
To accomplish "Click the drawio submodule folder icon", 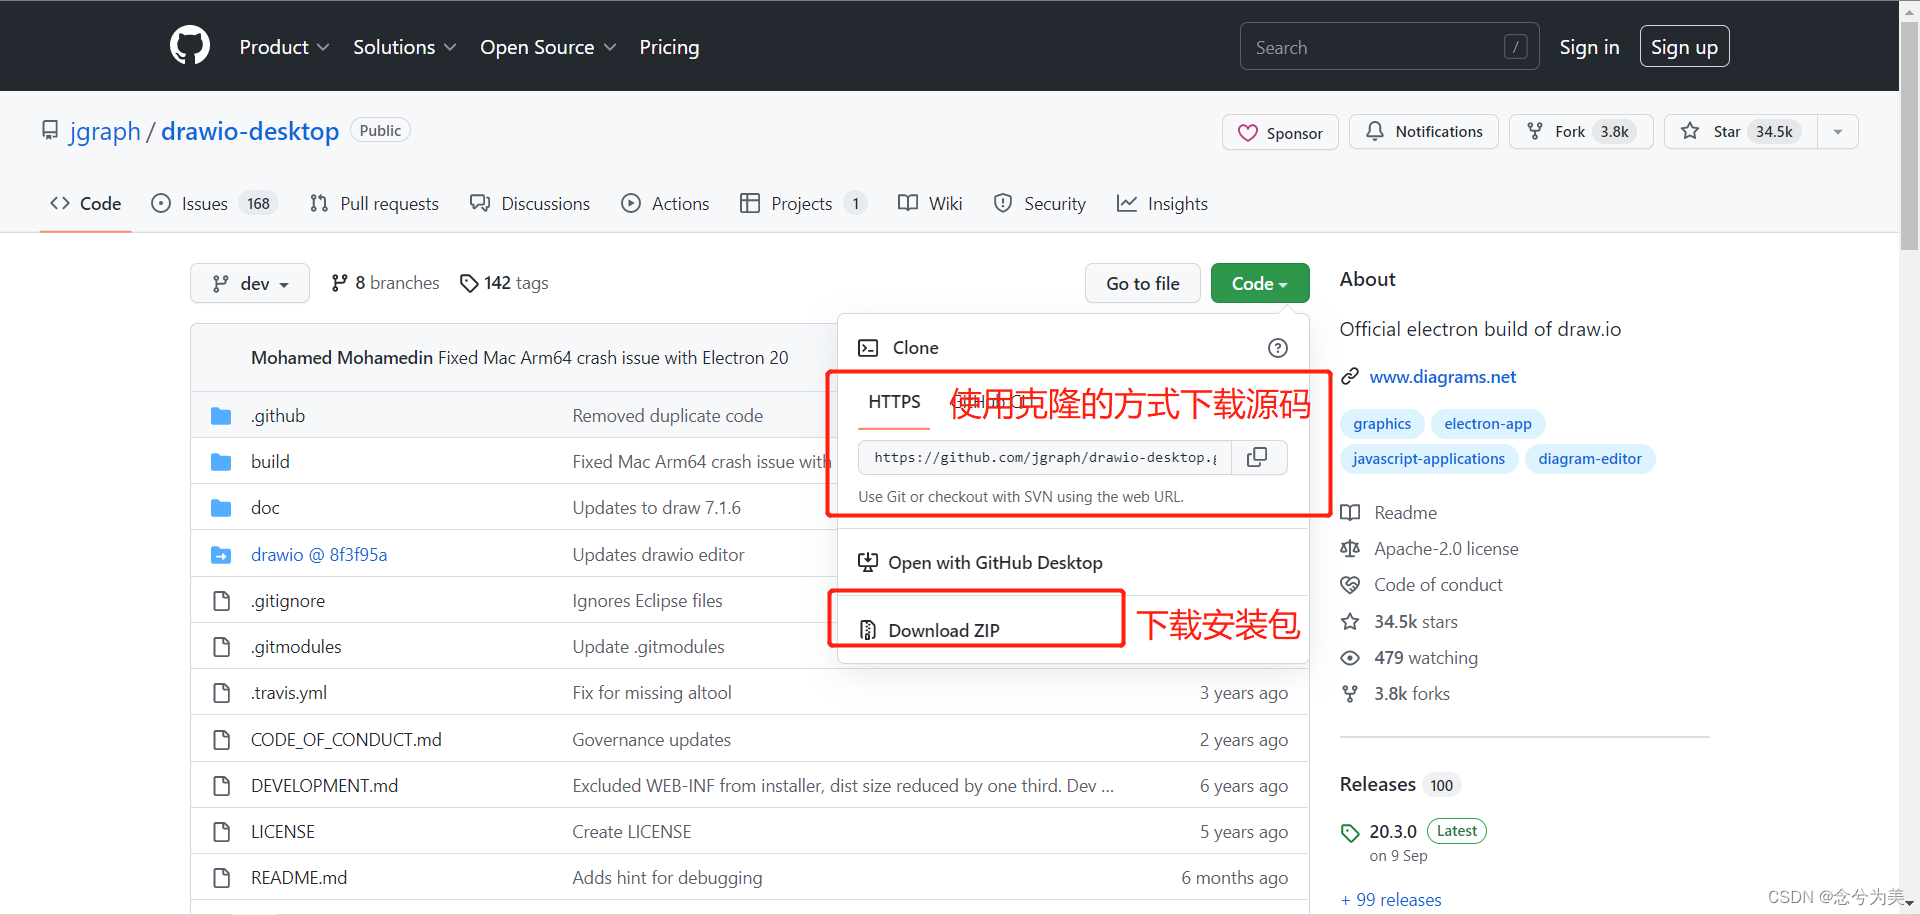I will coord(221,555).
